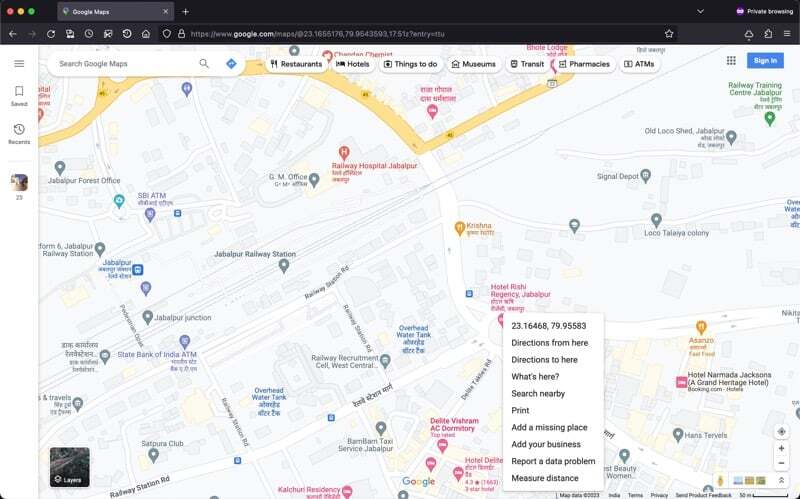Choose Report a data problem

(553, 461)
